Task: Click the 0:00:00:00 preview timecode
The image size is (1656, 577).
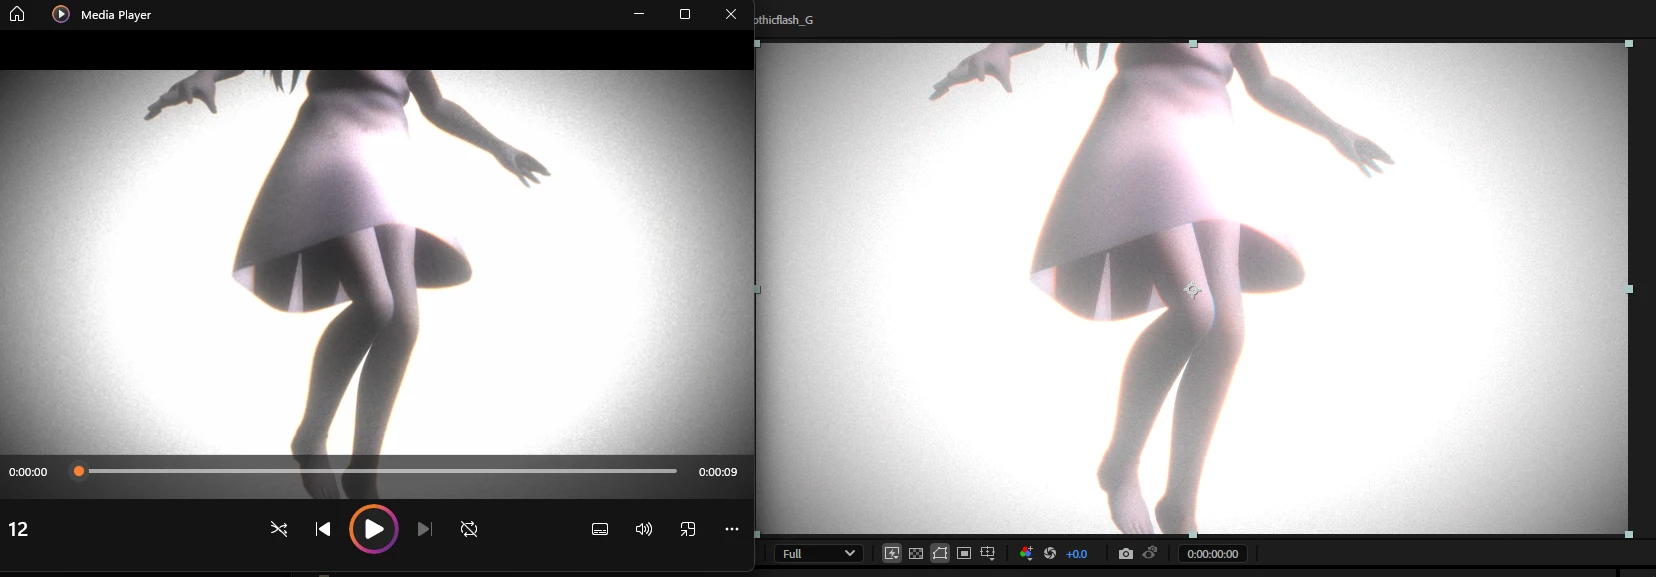Action: (1213, 554)
